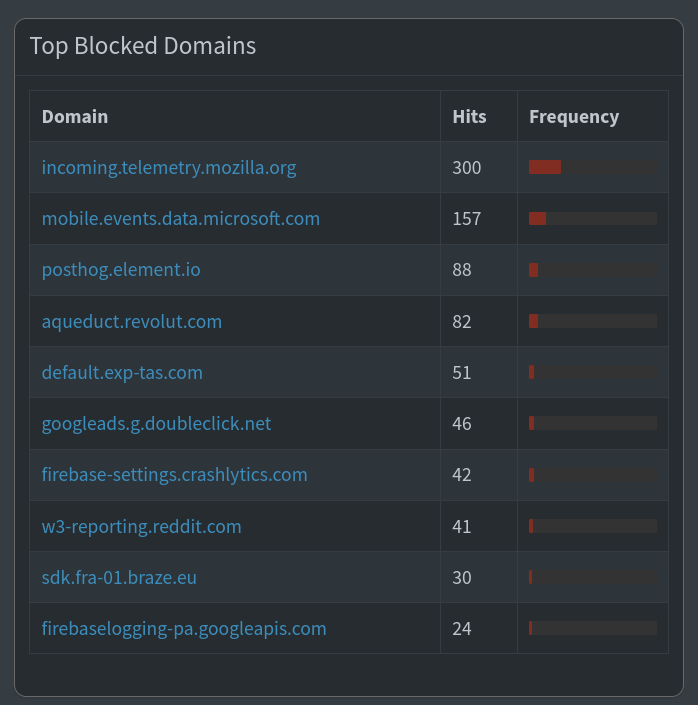Click frequency bar for googleads doubleclick row
This screenshot has width=698, height=705.
tap(593, 423)
